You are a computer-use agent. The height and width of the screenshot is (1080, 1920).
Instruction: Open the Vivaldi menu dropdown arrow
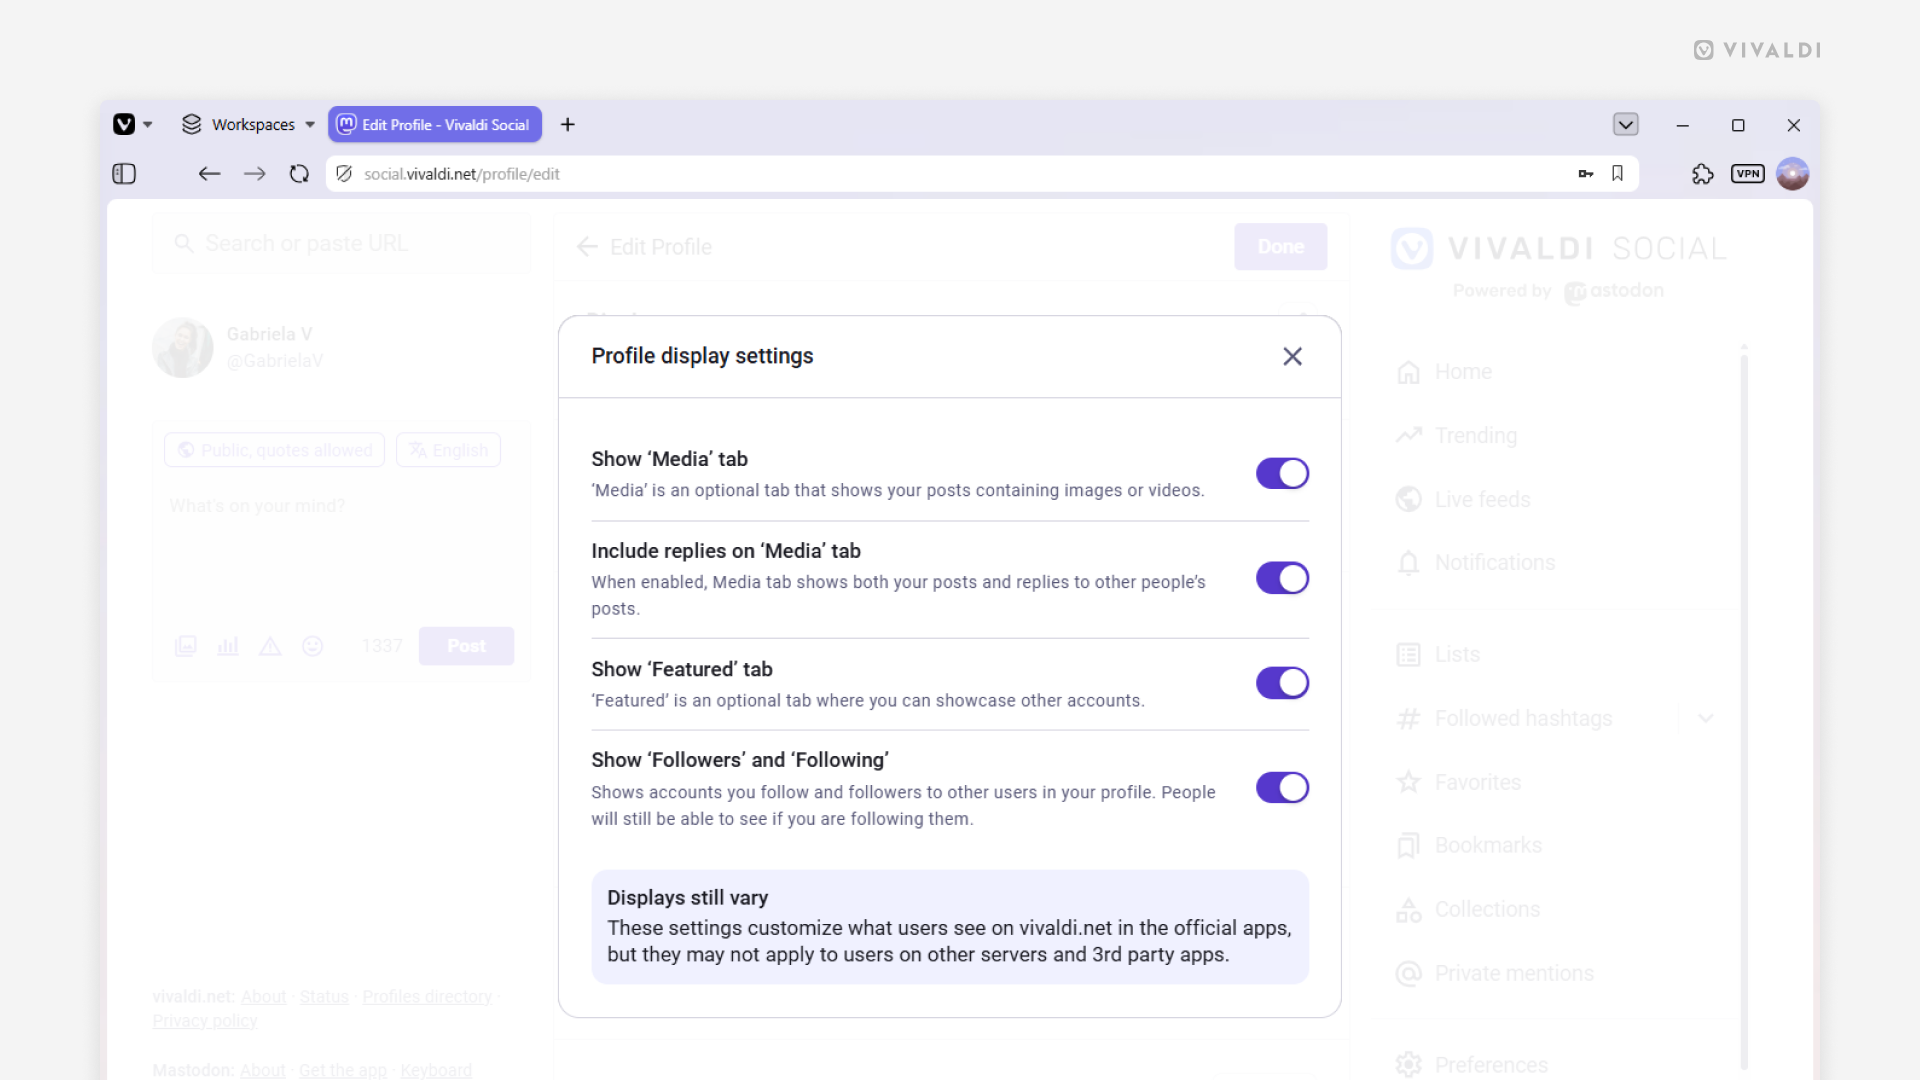click(x=148, y=125)
